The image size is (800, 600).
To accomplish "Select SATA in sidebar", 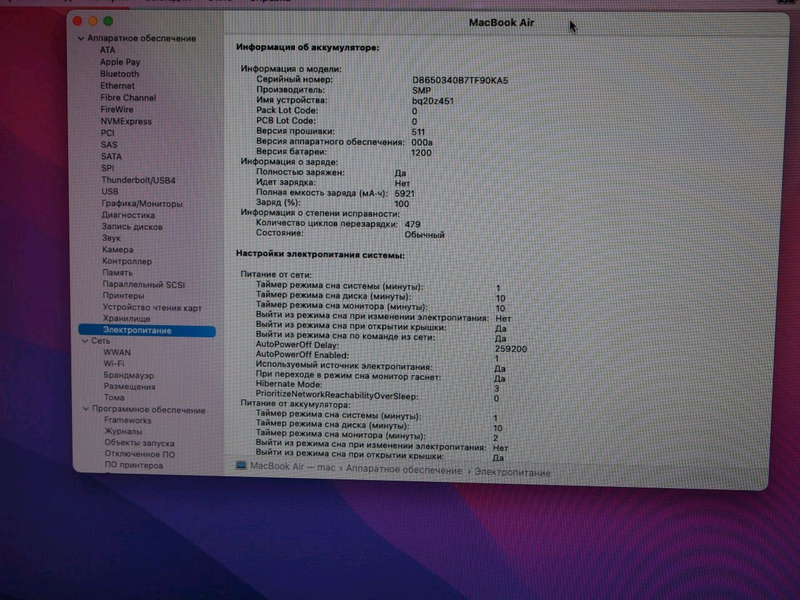I will (x=111, y=156).
